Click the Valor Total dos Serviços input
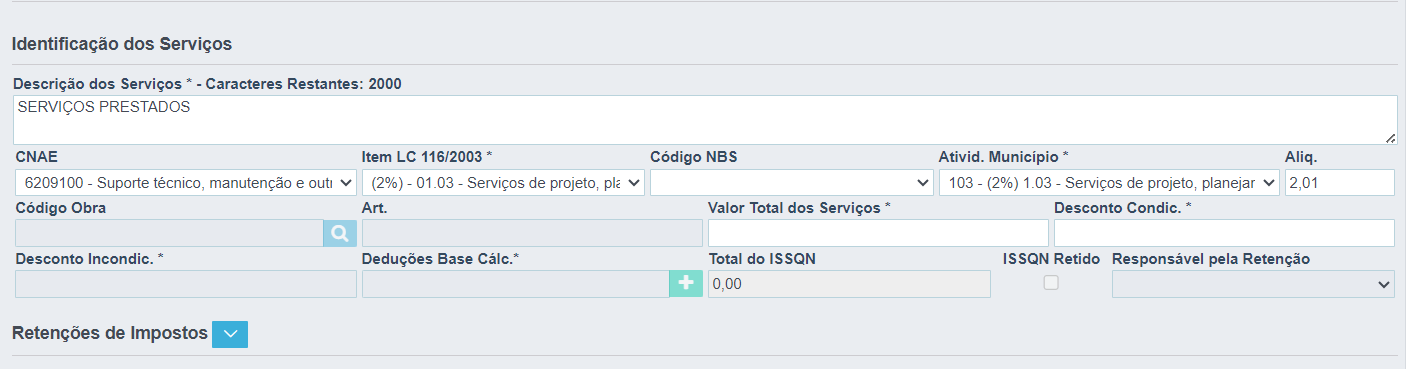This screenshot has height=369, width=1406. click(x=878, y=233)
